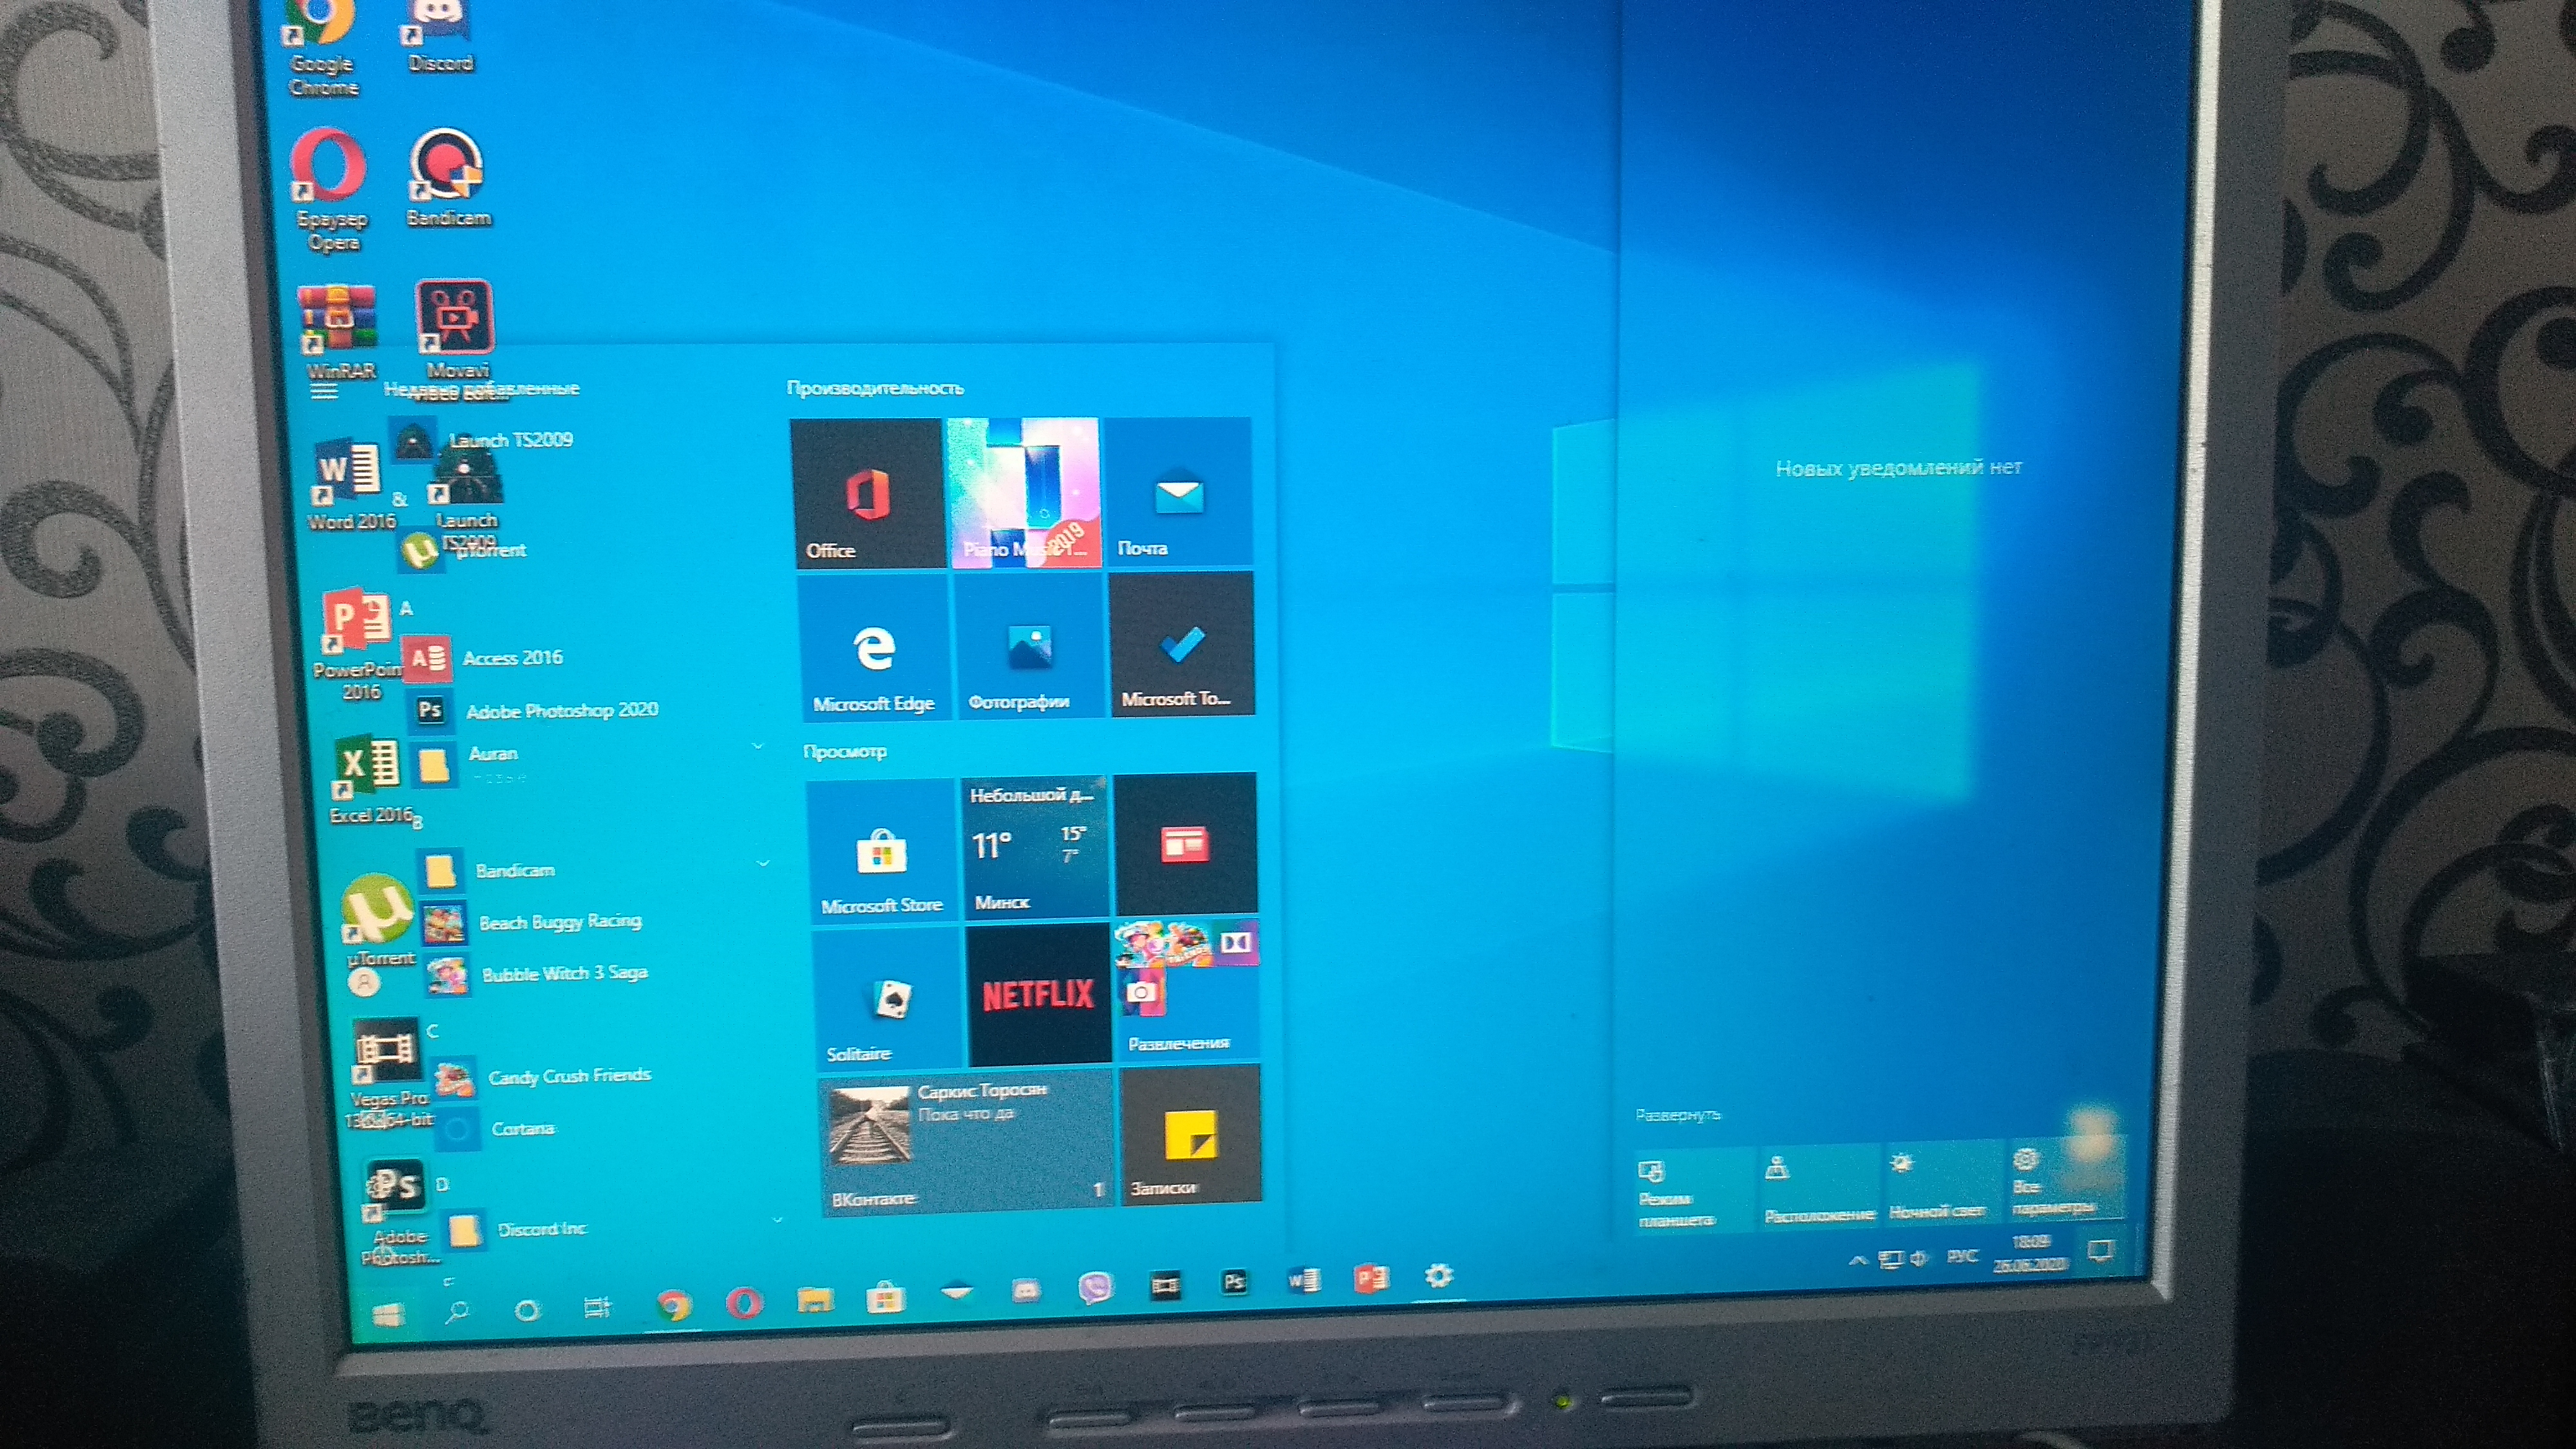Open Photoshop from taskbar
This screenshot has width=2576, height=1449.
(1234, 1283)
